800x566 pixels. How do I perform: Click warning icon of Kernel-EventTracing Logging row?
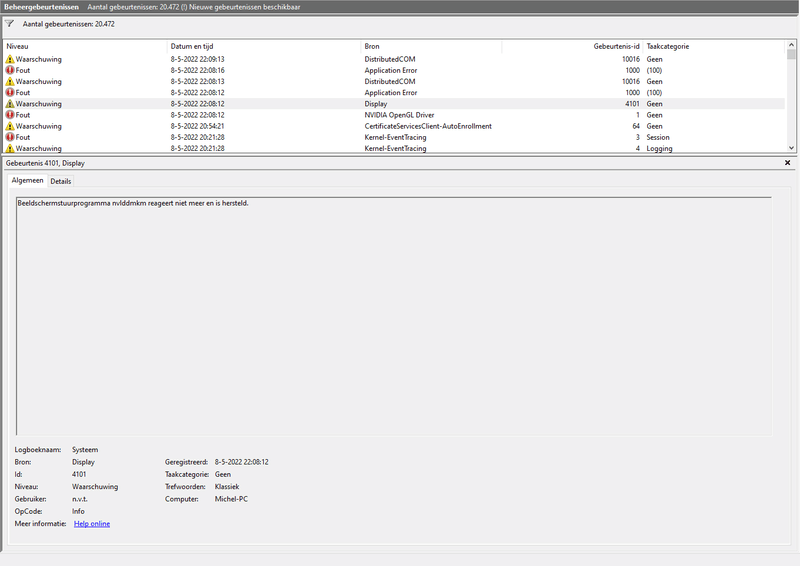10,148
